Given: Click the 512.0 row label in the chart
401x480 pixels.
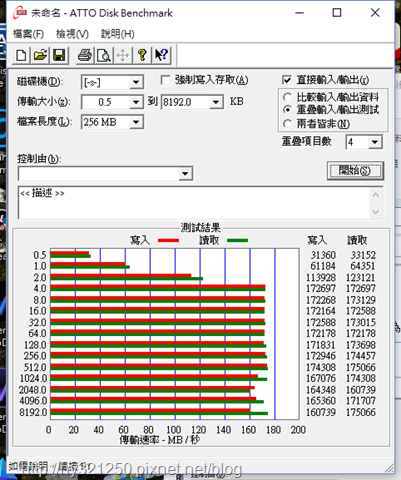Looking at the screenshot, I should (x=35, y=367).
